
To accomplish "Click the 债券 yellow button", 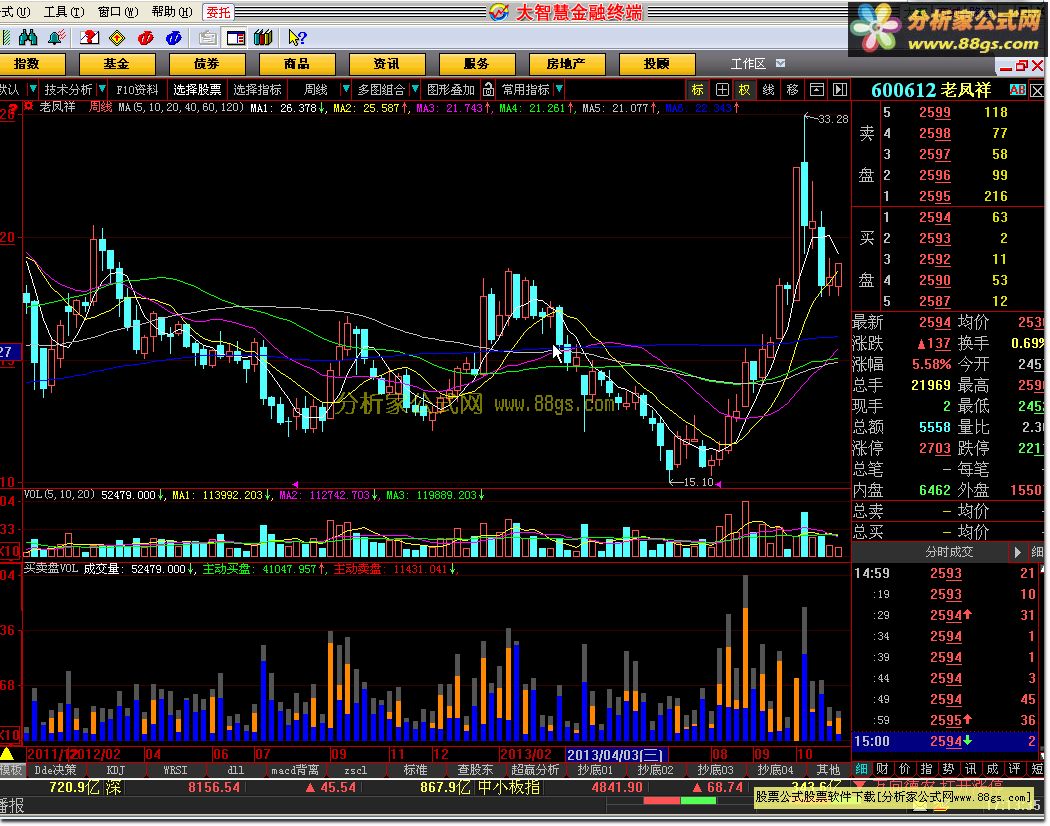I will [x=207, y=64].
